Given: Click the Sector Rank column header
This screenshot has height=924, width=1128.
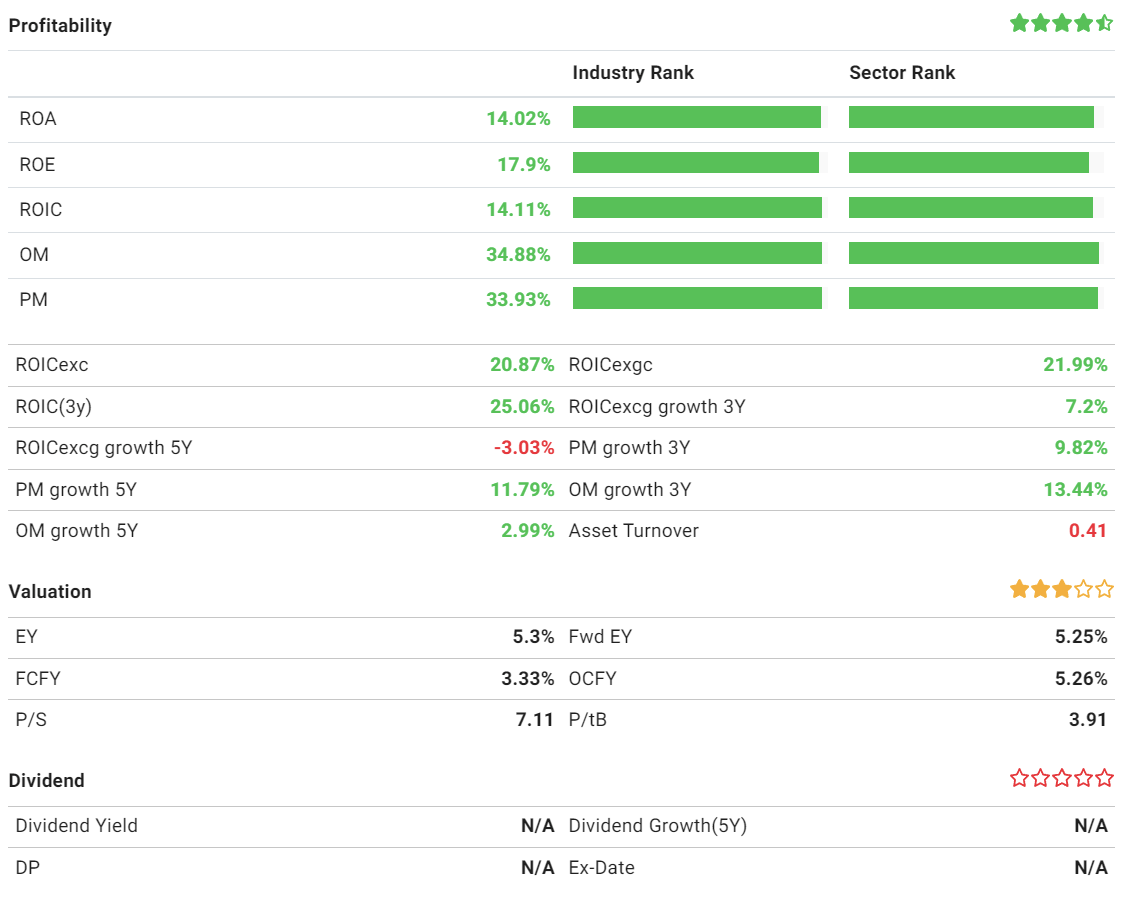Looking at the screenshot, I should [902, 73].
